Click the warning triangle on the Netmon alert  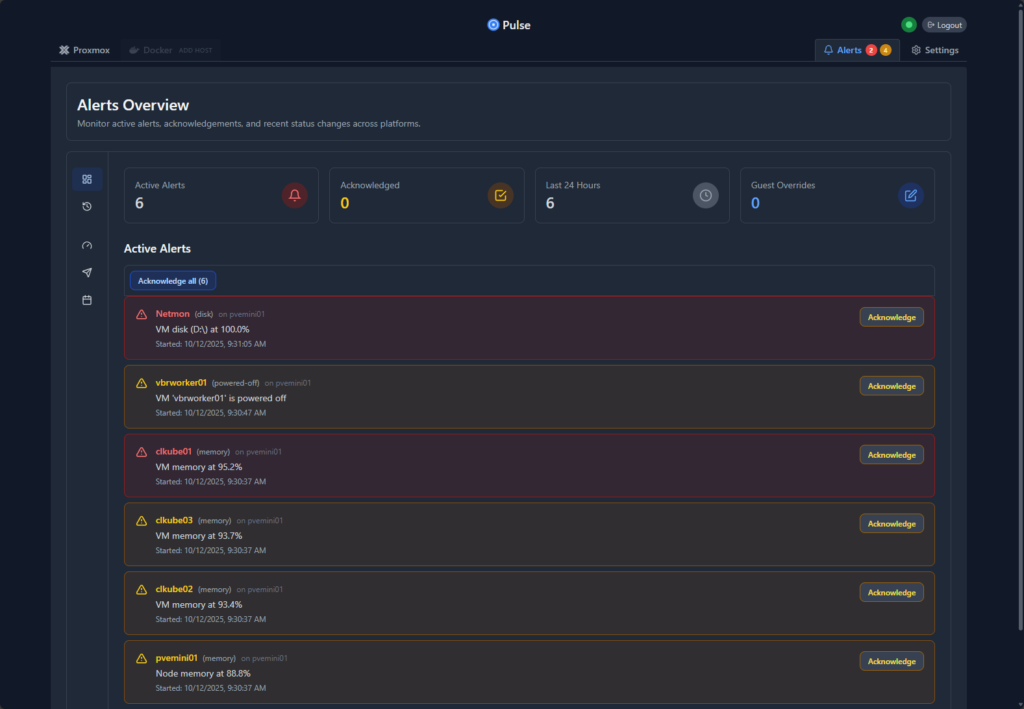coord(141,314)
